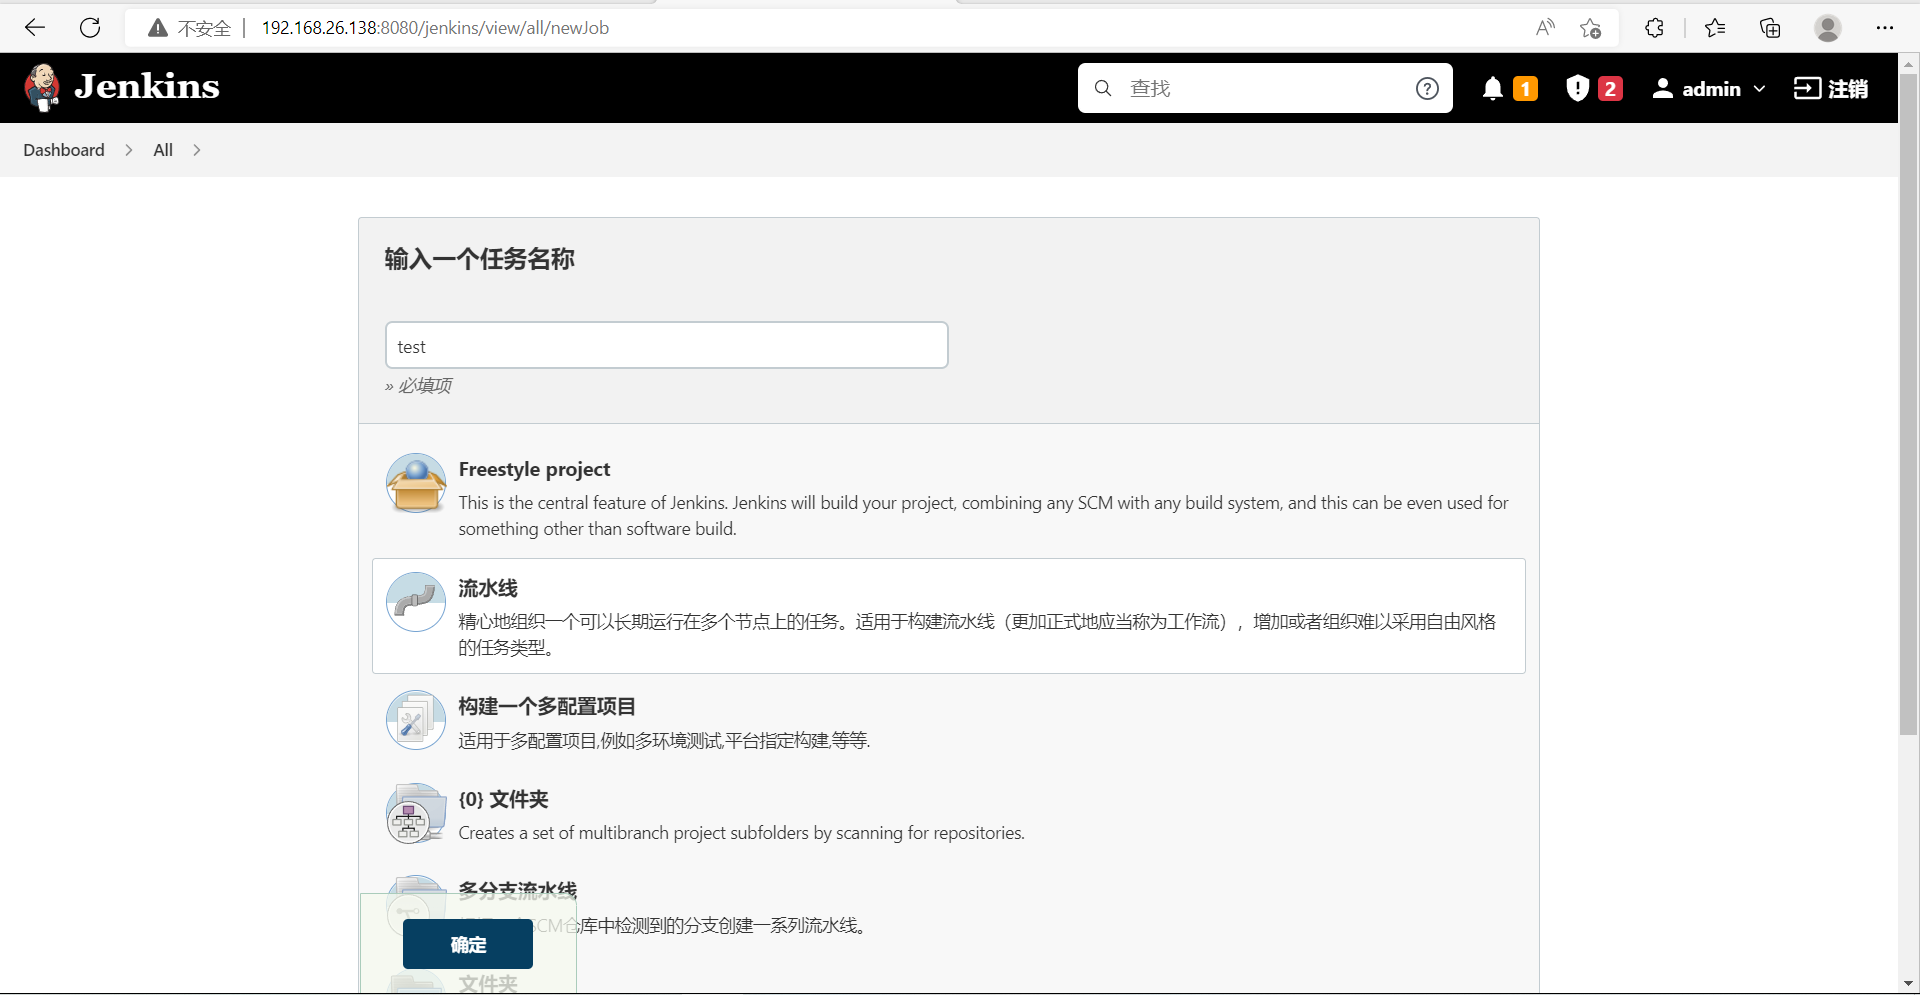Screen dimensions: 1920x995
Task: Select the Freestyle project icon
Action: [x=416, y=483]
